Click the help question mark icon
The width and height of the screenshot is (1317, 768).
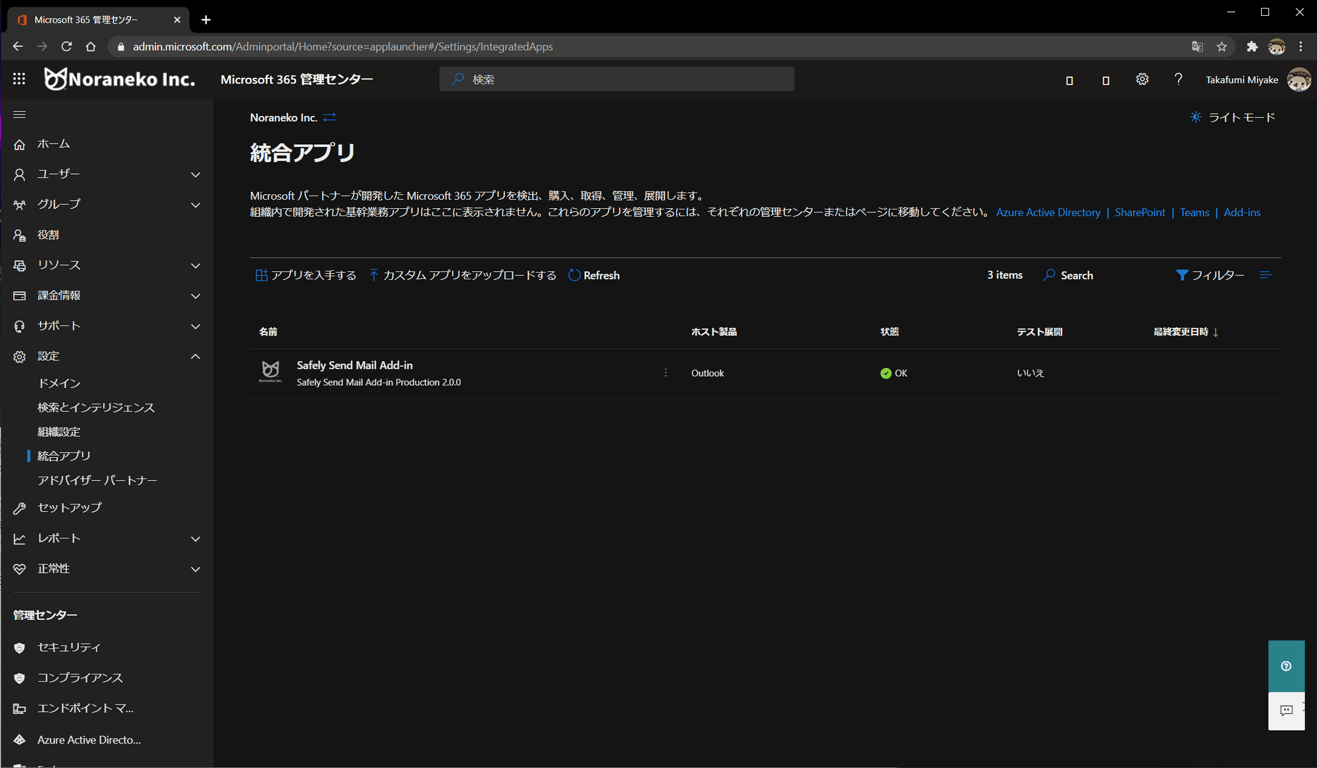pyautogui.click(x=1178, y=79)
